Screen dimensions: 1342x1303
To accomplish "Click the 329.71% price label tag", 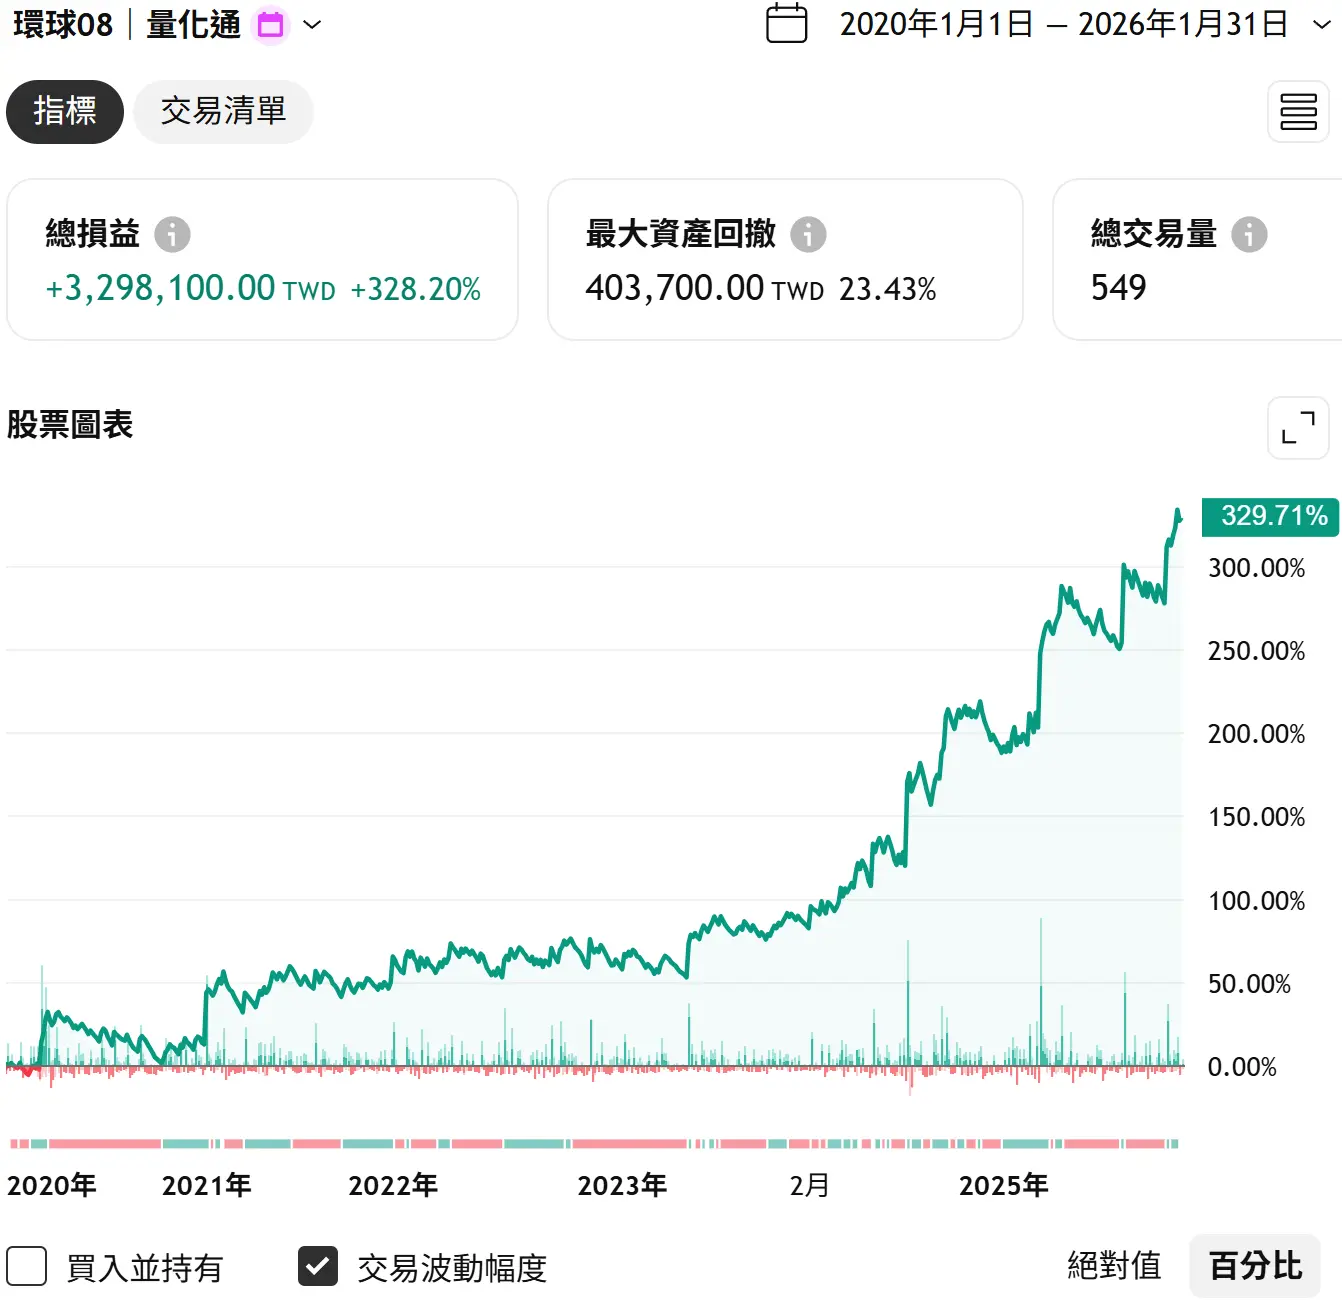I will point(1270,516).
